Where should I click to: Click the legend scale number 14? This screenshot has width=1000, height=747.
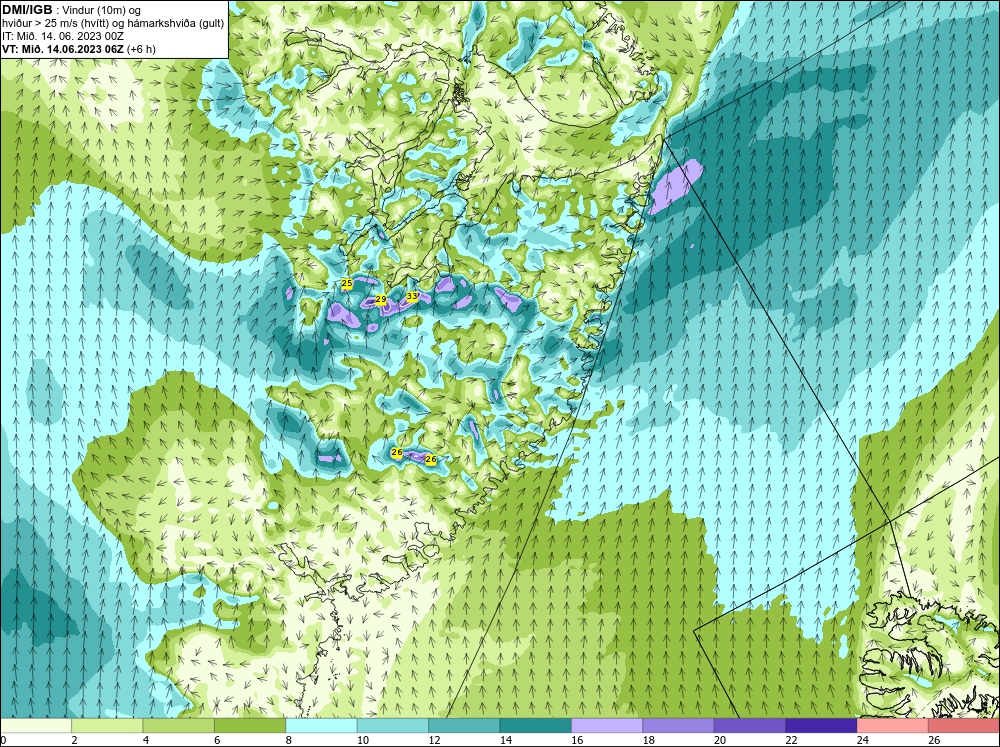click(x=506, y=740)
